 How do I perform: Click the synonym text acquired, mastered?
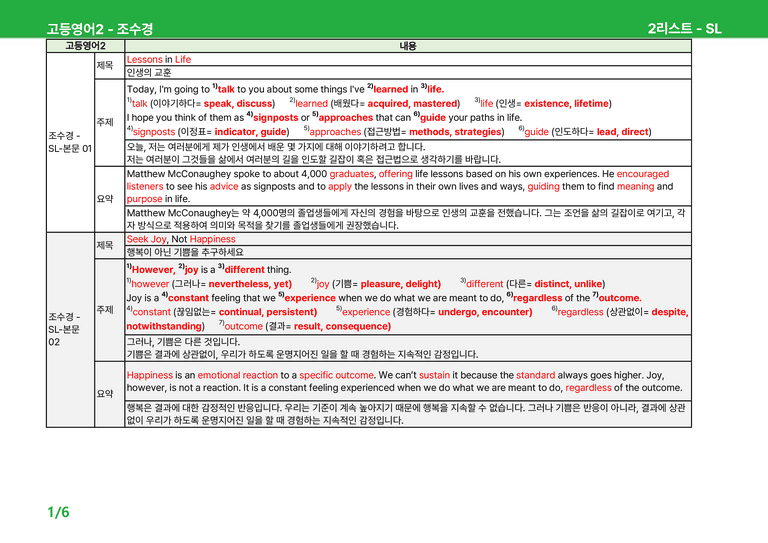[x=412, y=103]
